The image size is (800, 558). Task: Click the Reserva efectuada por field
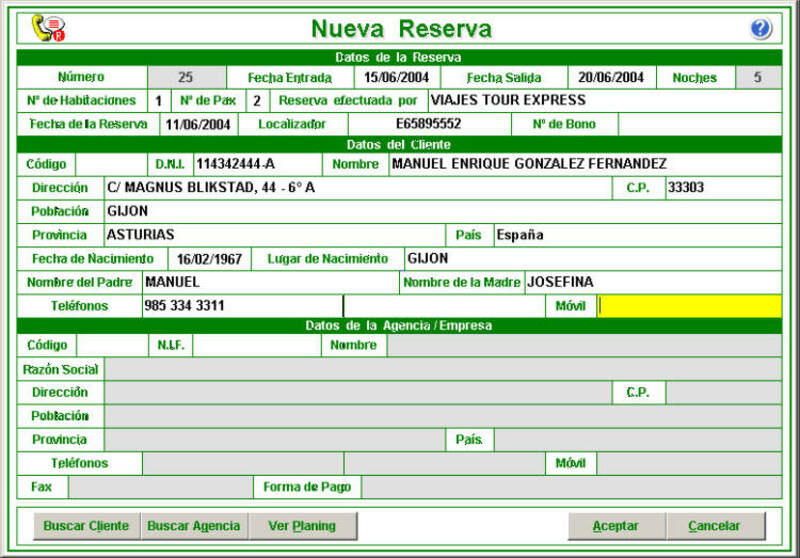603,101
